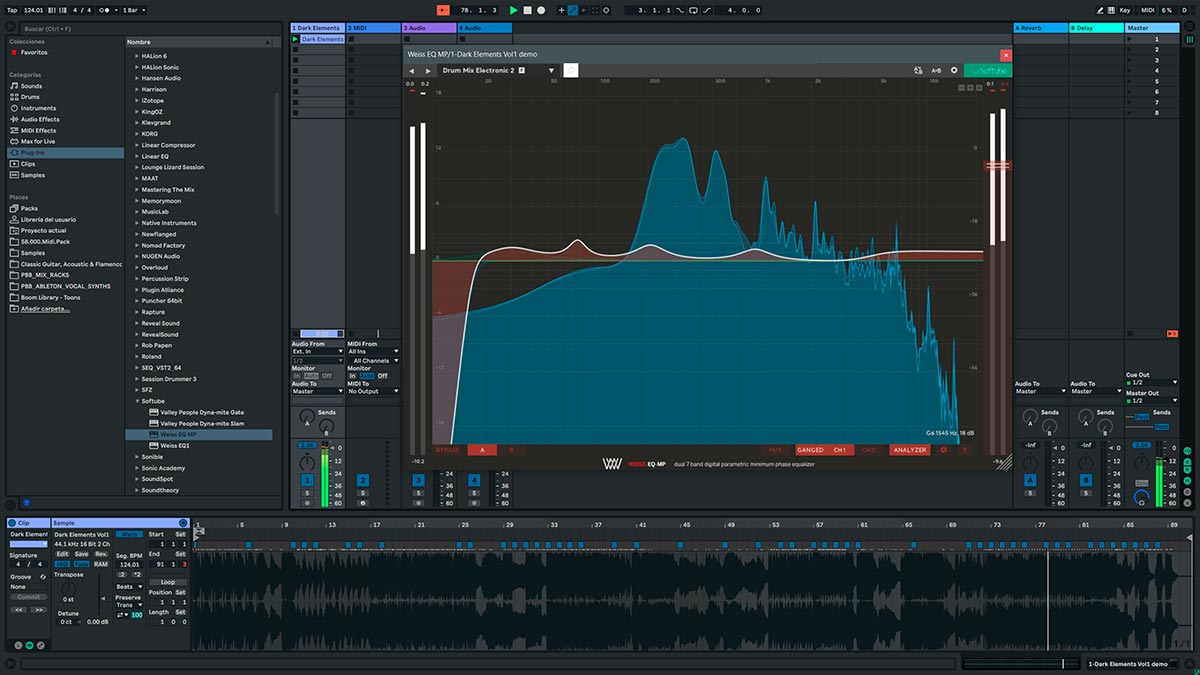Screen dimensions: 1200x675
Task: Open the Samples browser category
Action: (33, 175)
